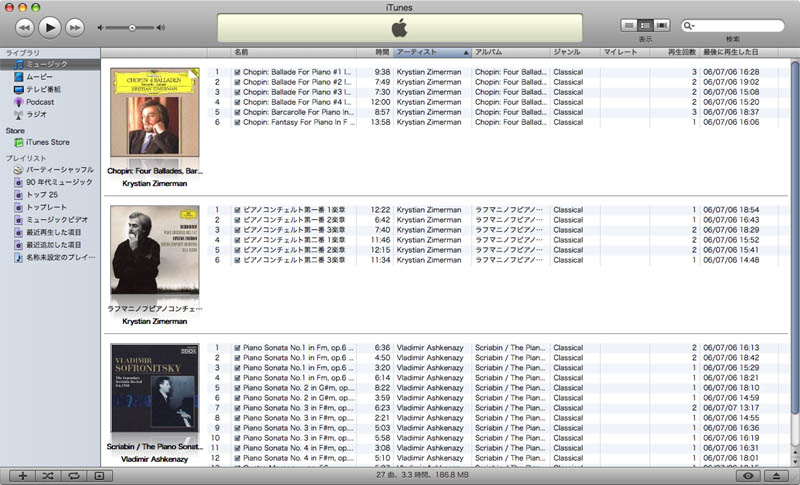Sort tracks by the アルバム column
The width and height of the screenshot is (800, 485).
(509, 51)
